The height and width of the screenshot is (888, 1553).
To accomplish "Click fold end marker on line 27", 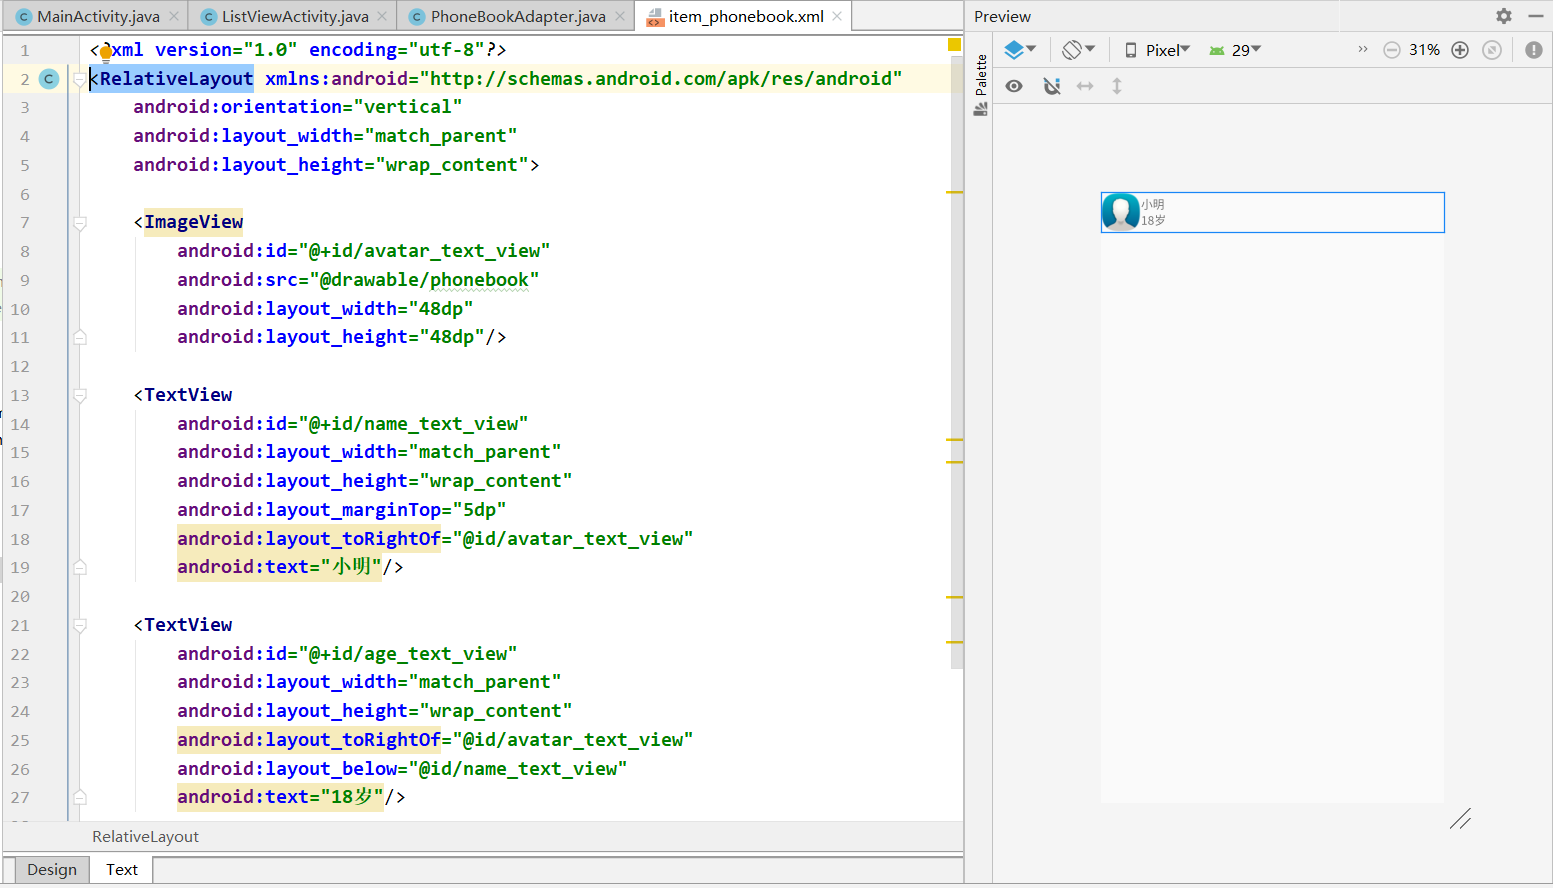I will click(x=80, y=797).
